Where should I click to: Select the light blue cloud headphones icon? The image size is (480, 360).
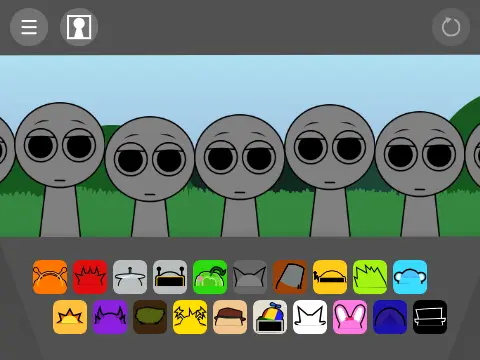click(x=410, y=277)
